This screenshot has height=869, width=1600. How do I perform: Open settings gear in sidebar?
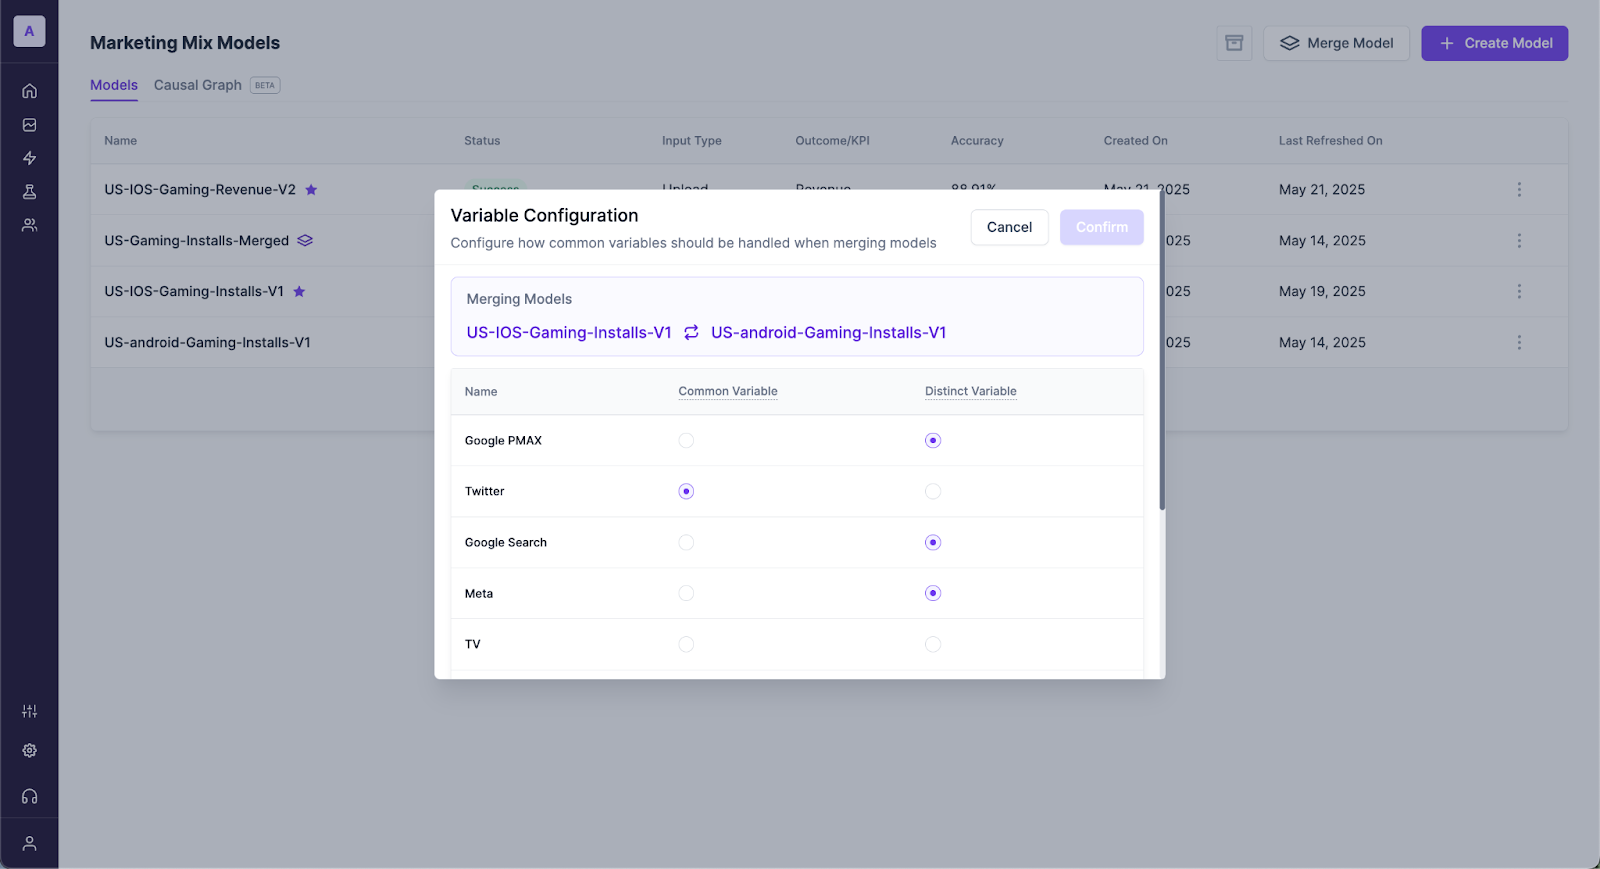tap(30, 751)
